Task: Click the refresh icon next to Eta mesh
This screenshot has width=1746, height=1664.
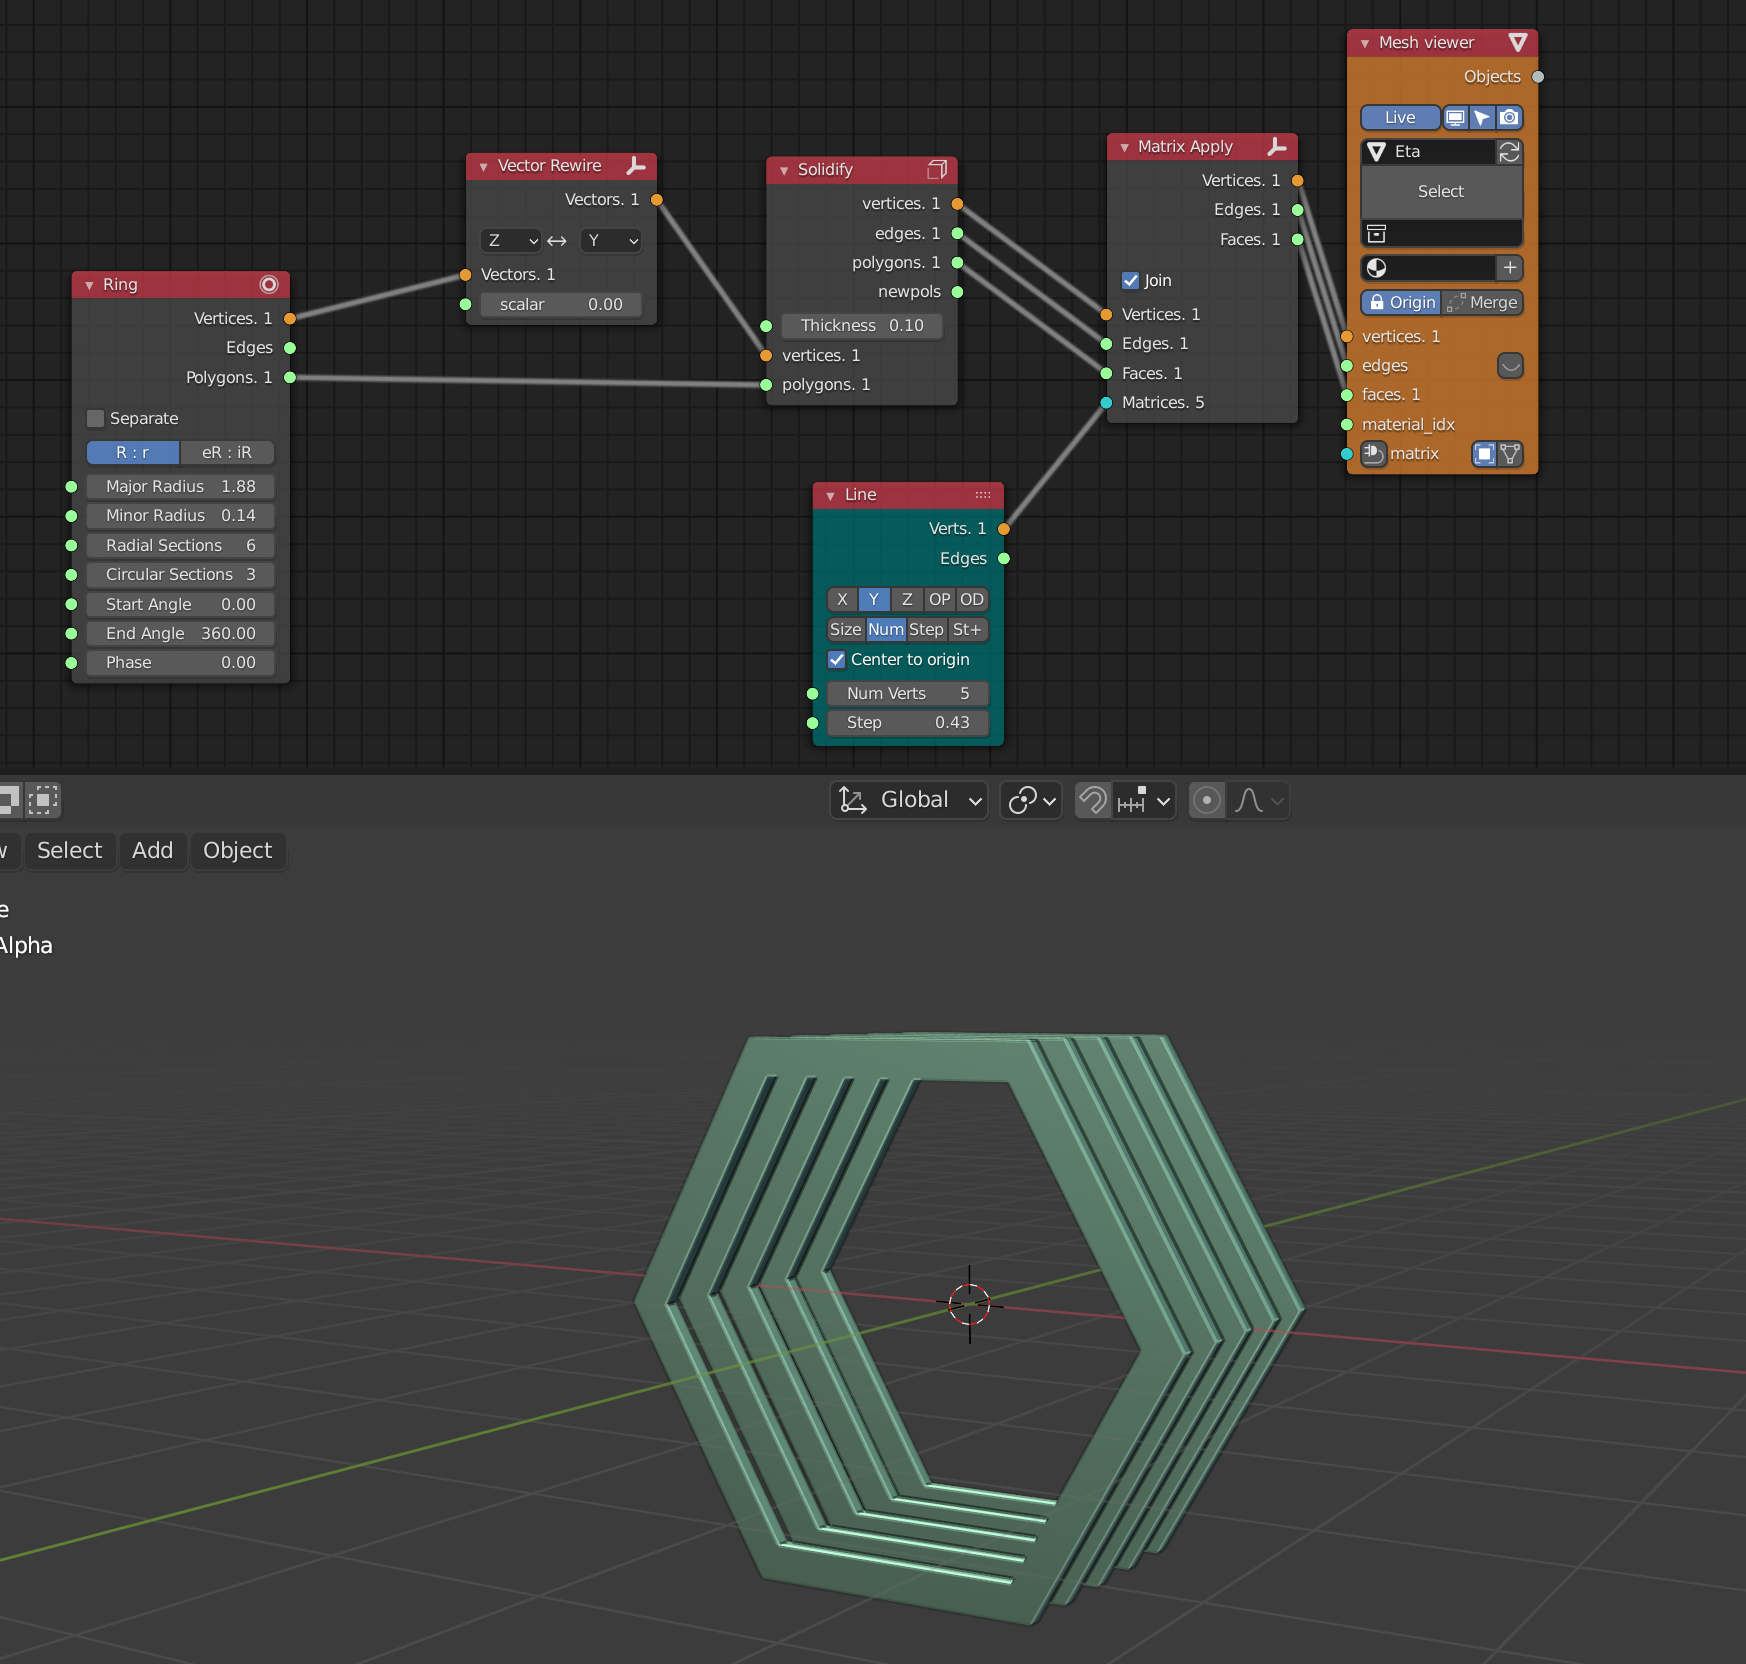Action: click(1510, 152)
